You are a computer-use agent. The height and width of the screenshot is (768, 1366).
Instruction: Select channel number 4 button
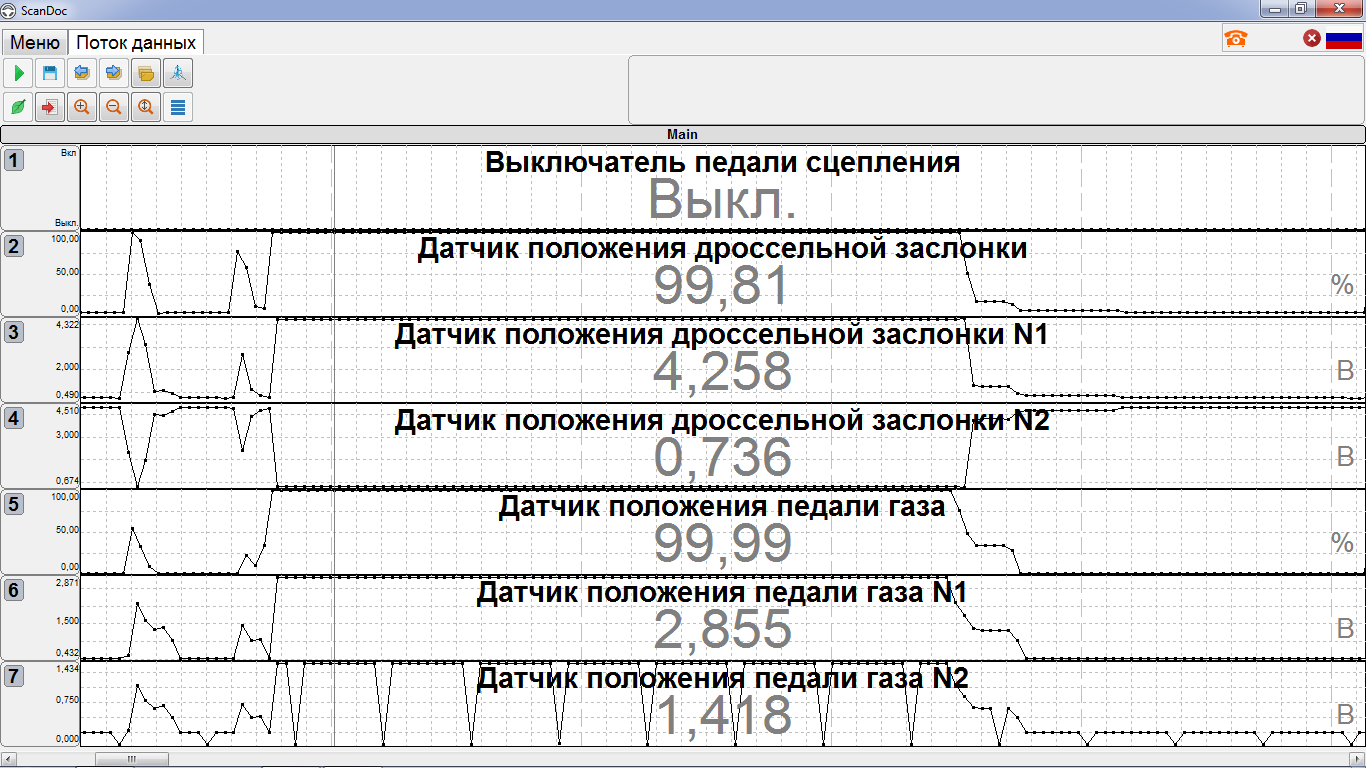[14, 418]
